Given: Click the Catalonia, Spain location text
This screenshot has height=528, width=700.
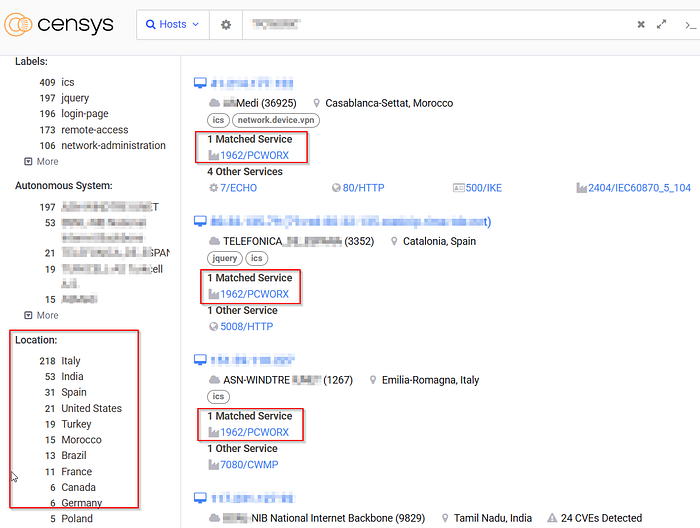Looking at the screenshot, I should pos(439,241).
